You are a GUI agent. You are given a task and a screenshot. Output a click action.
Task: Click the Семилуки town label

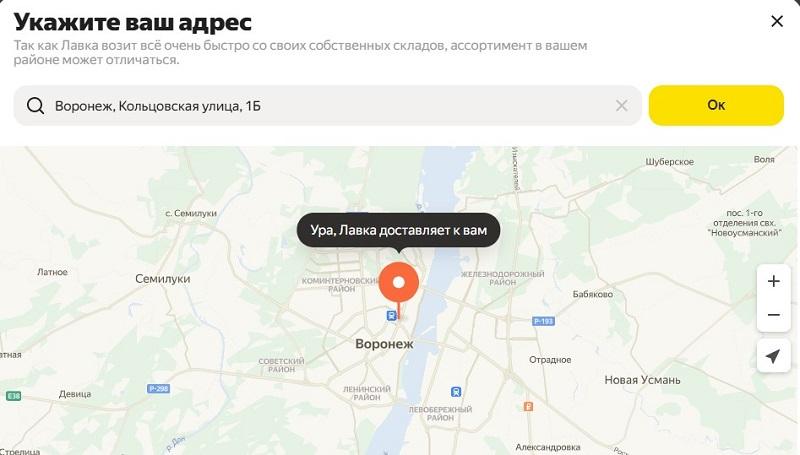[162, 279]
